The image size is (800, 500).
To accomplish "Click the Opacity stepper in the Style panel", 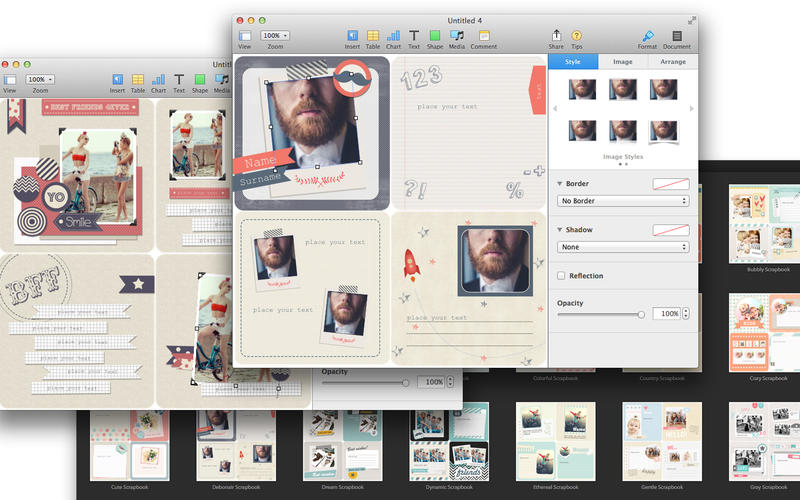I will pyautogui.click(x=686, y=313).
